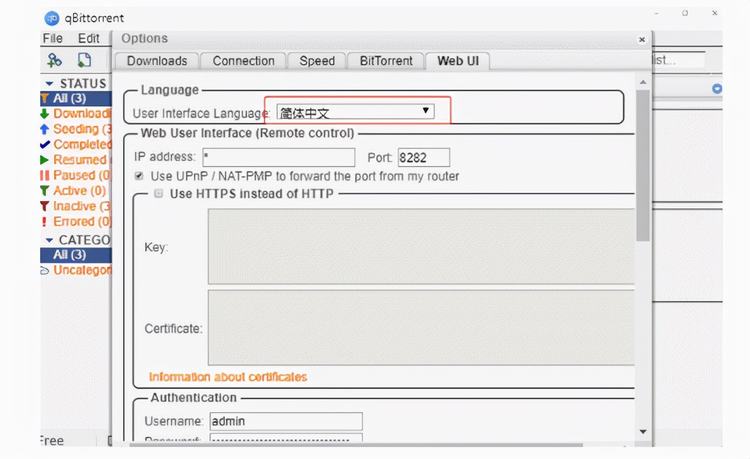Collapse the STATUS section
Screen dimensions: 750x459
click(x=49, y=84)
